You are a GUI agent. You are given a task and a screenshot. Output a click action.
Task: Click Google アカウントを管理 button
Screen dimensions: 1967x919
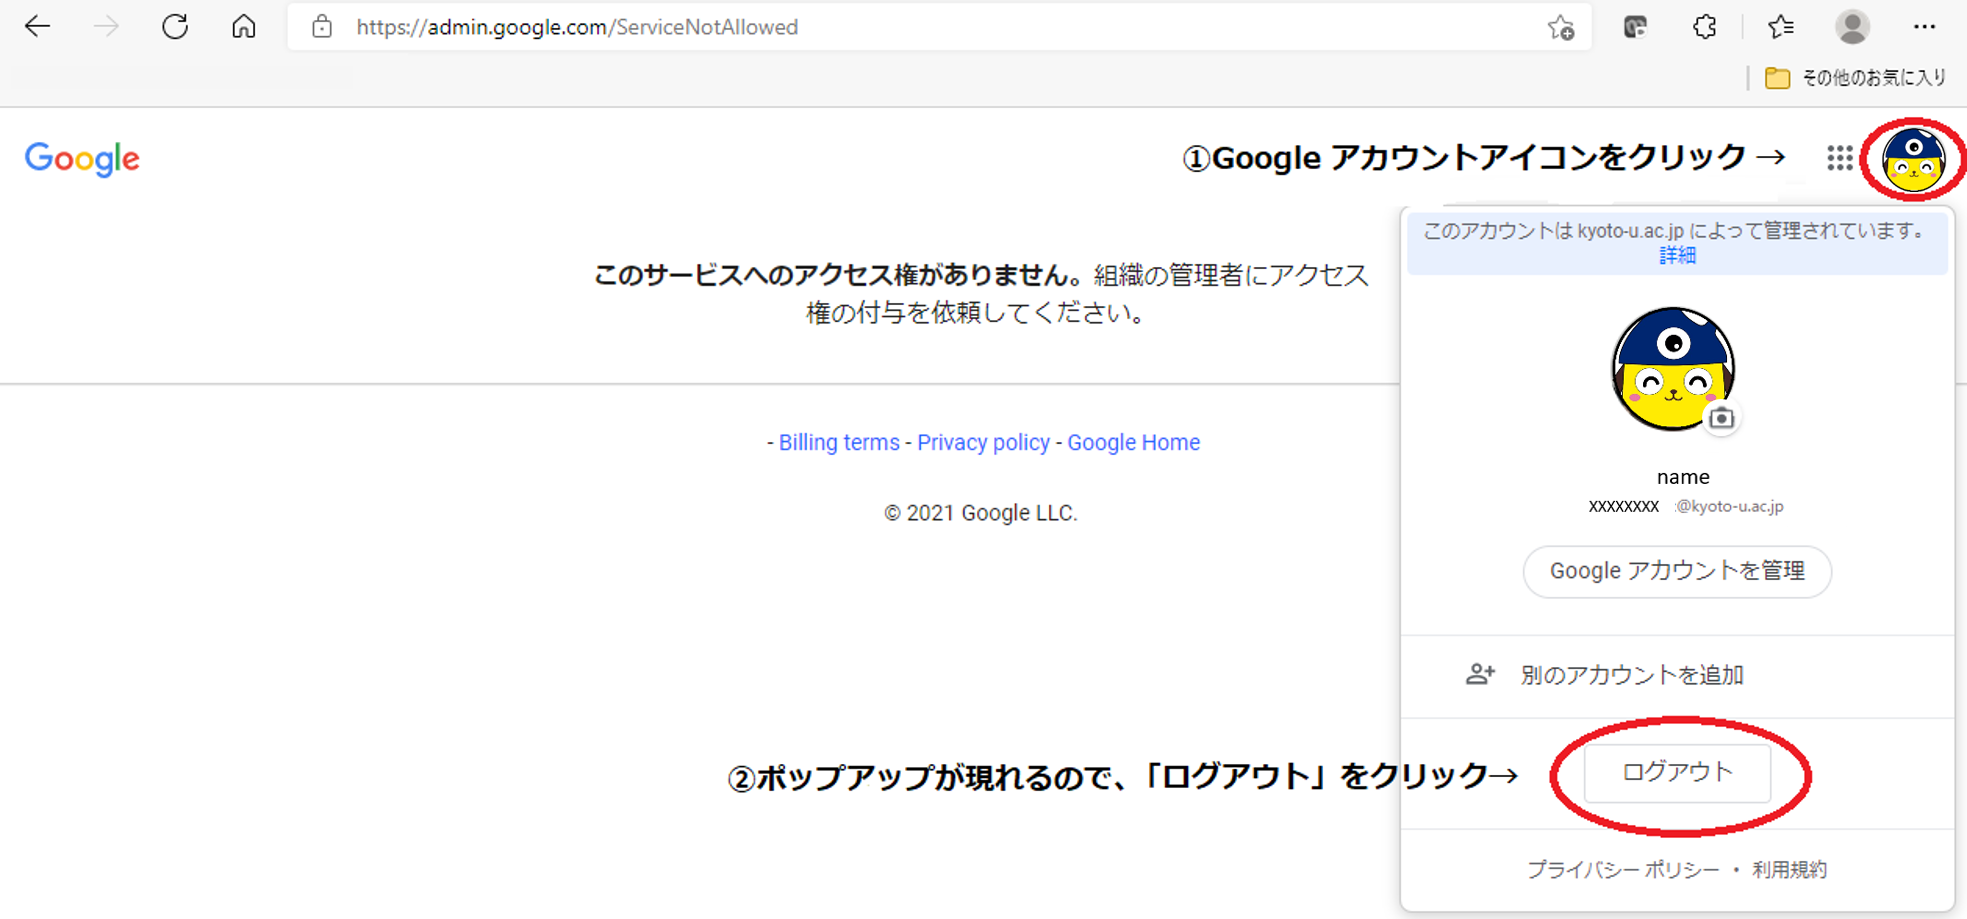[x=1677, y=571]
